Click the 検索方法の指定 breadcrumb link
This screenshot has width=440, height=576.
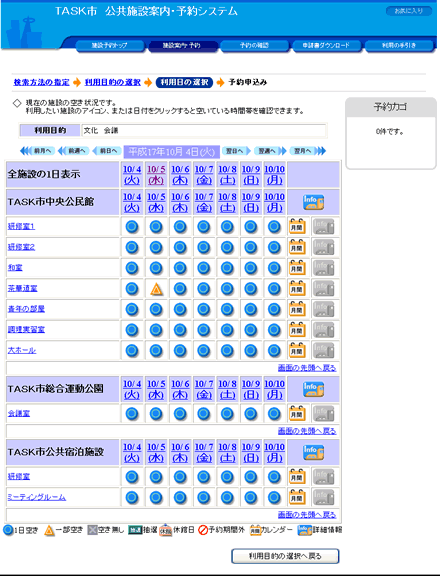coord(42,82)
